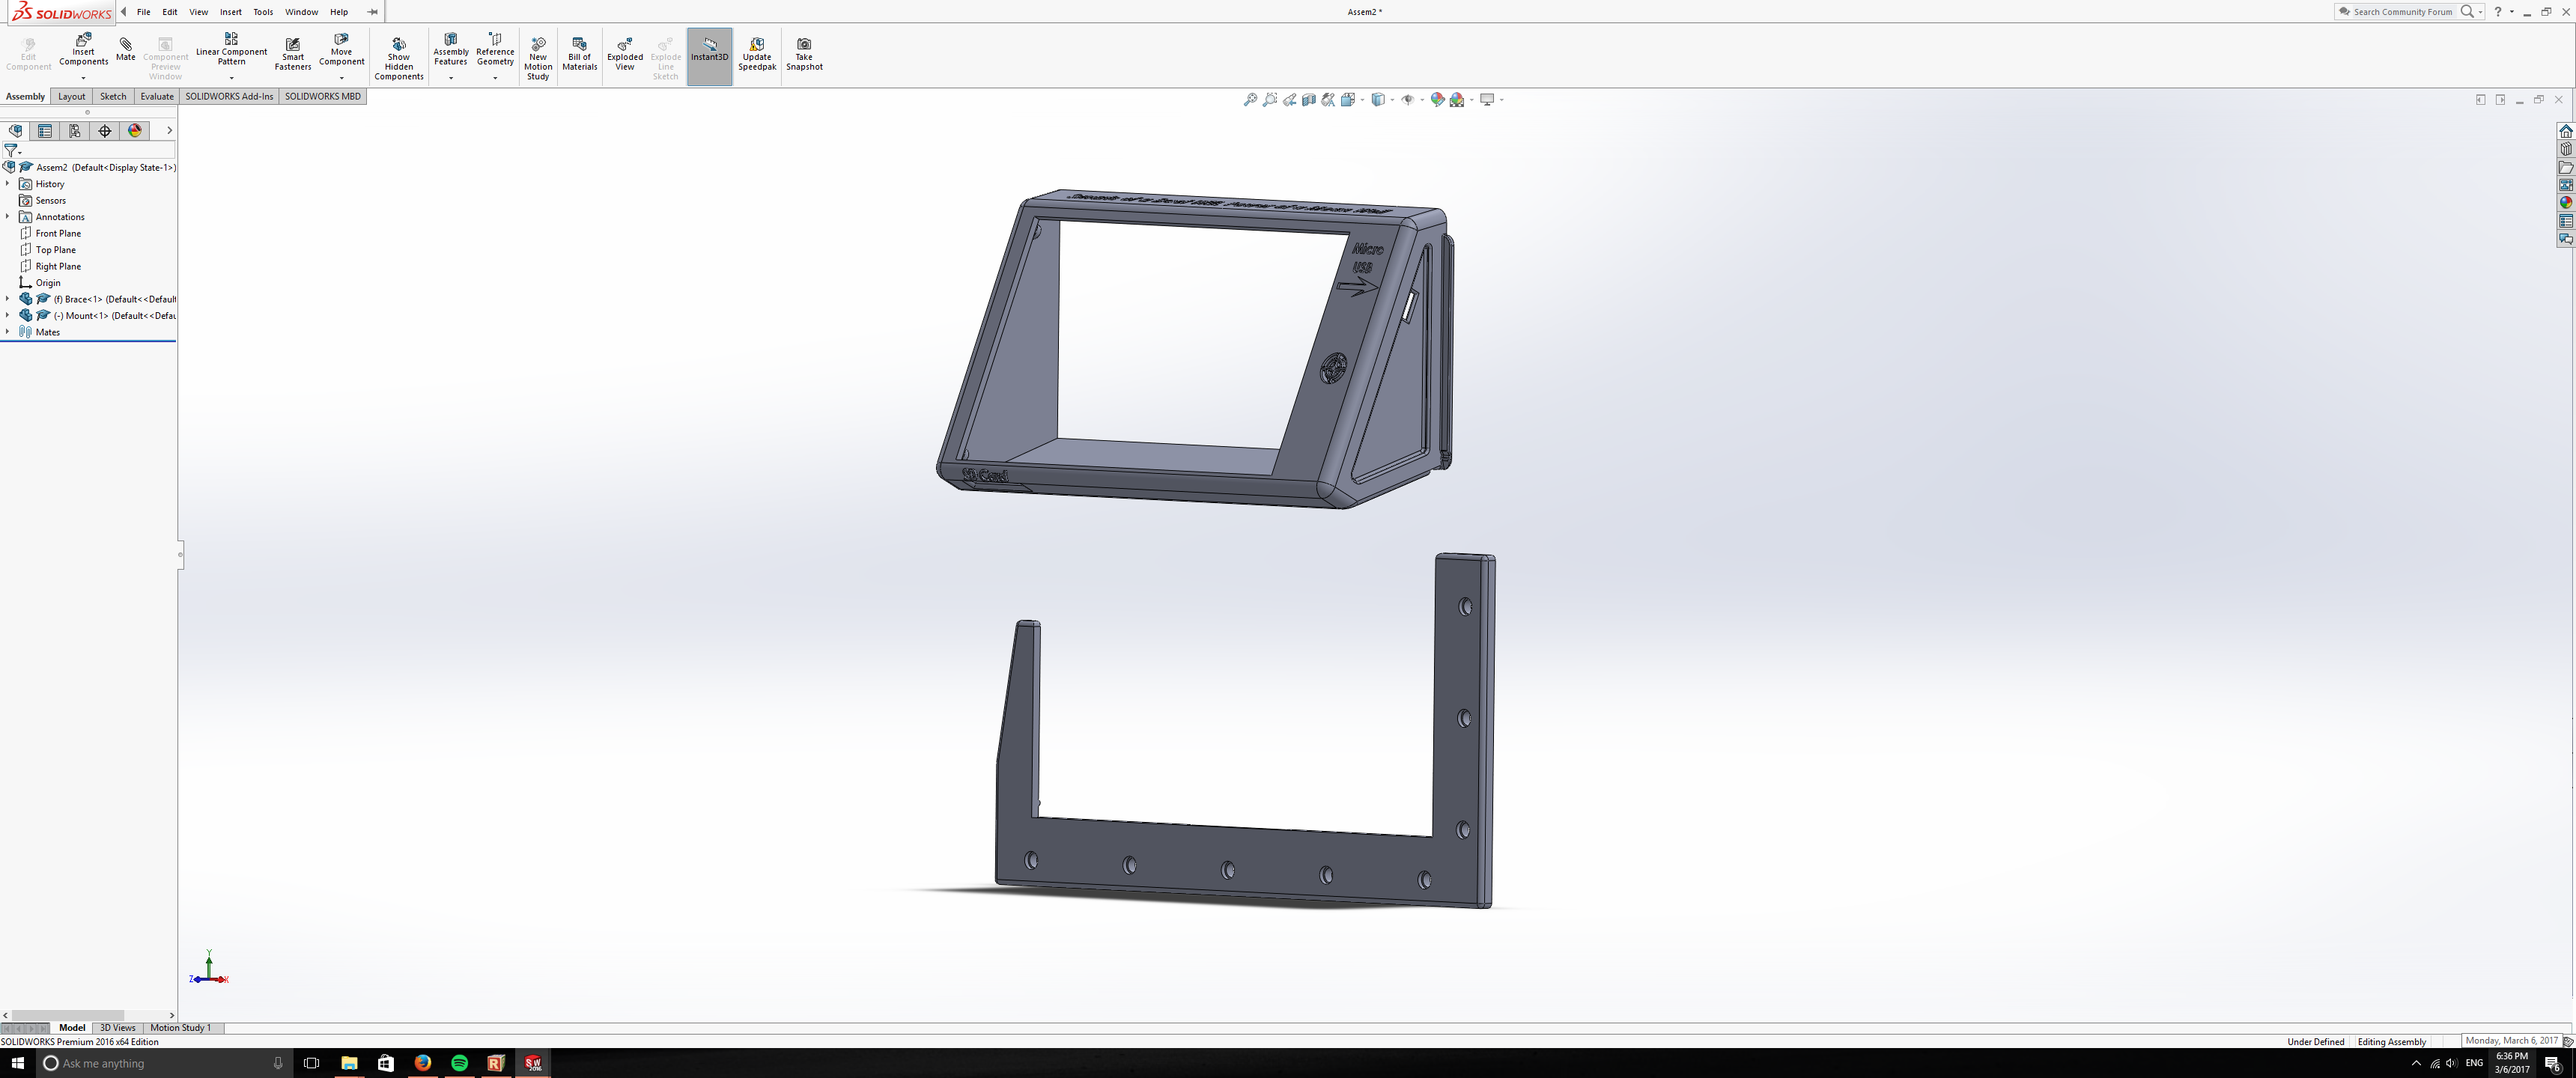Open PropertyManager tab in side panel
Image resolution: width=2576 pixels, height=1078 pixels.
click(x=45, y=131)
